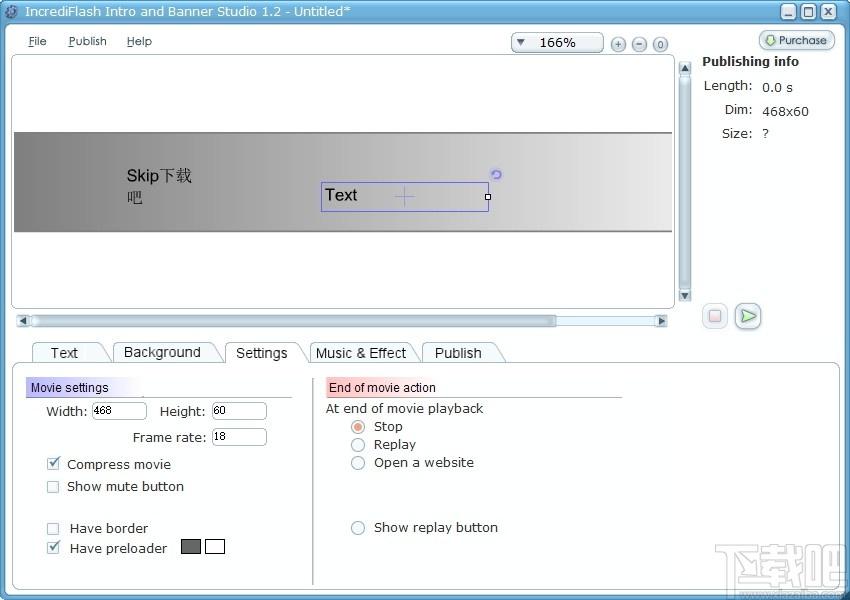Click the zoom out minus icon

(x=639, y=44)
